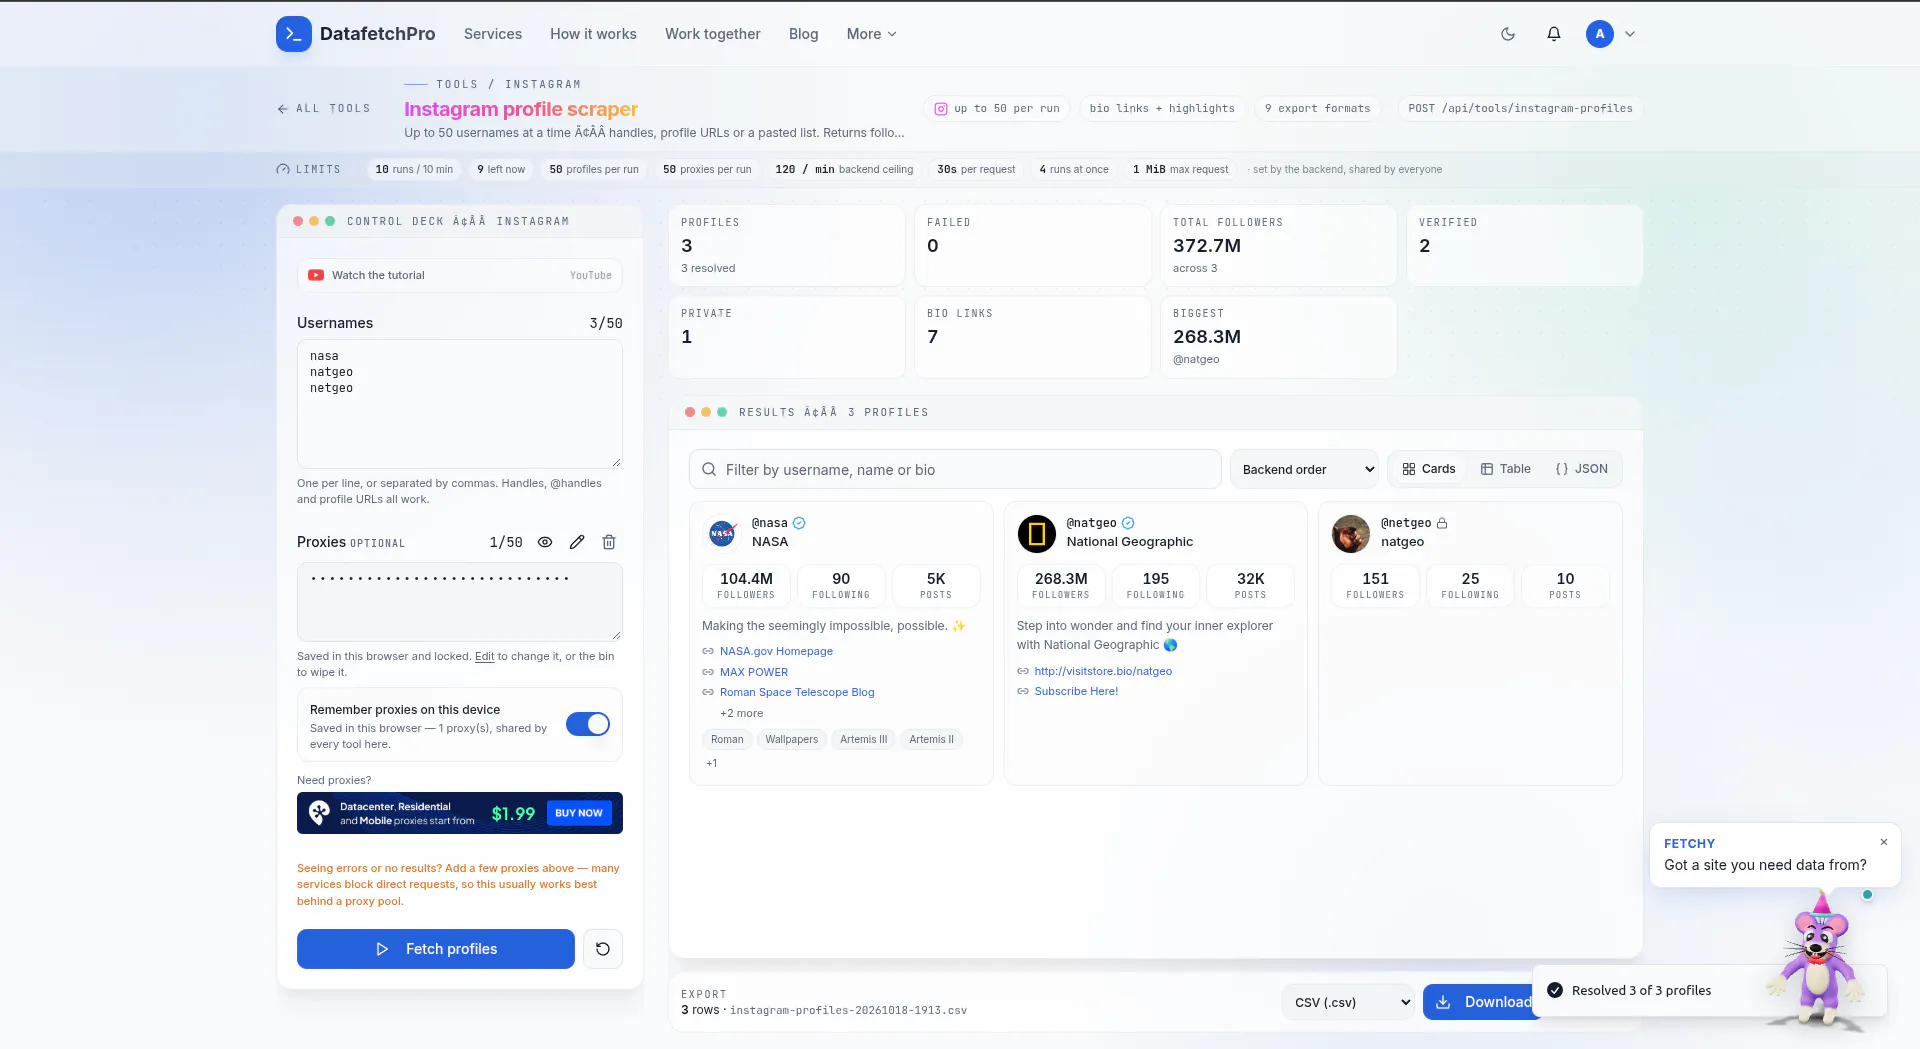Click the @netgeo private lock icon
Viewport: 1920px width, 1049px height.
[x=1442, y=523]
